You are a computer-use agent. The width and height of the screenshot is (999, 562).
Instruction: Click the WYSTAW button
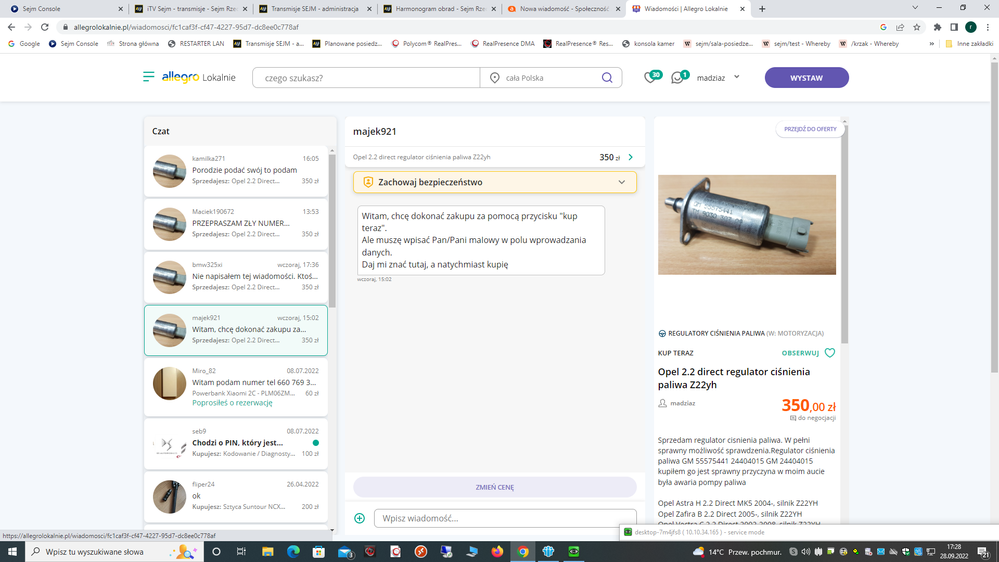pos(807,78)
